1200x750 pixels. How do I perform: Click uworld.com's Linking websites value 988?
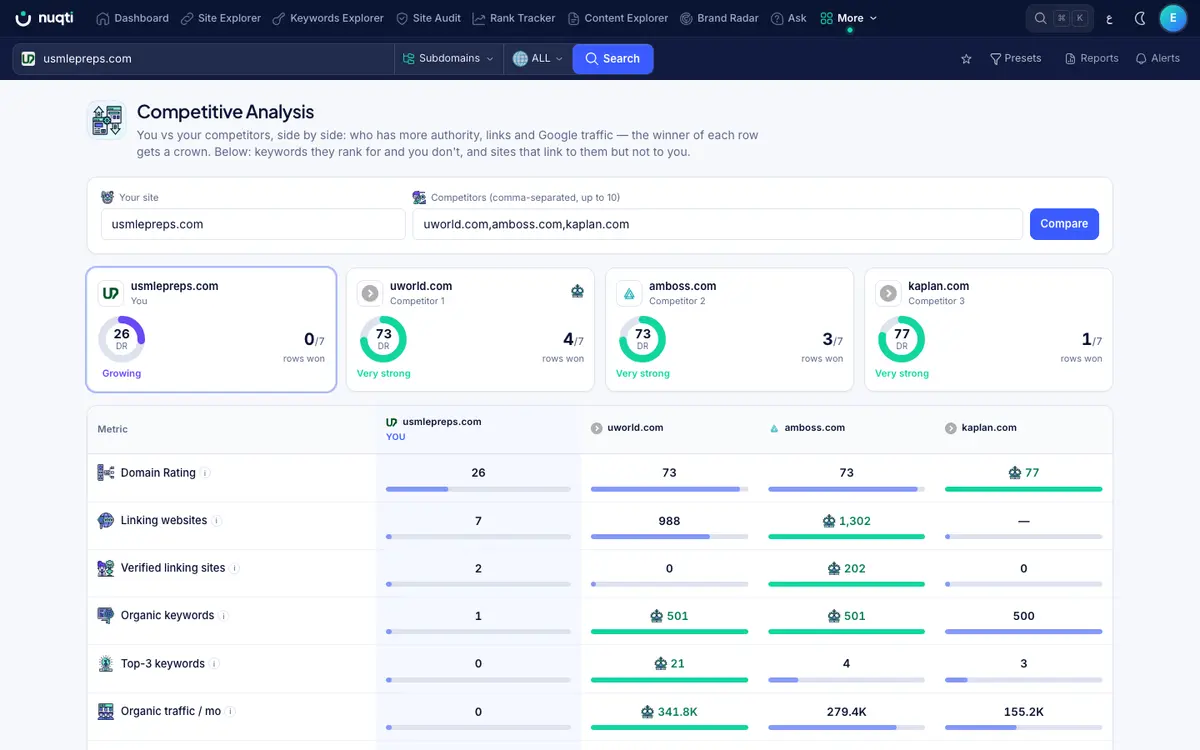[x=669, y=521]
